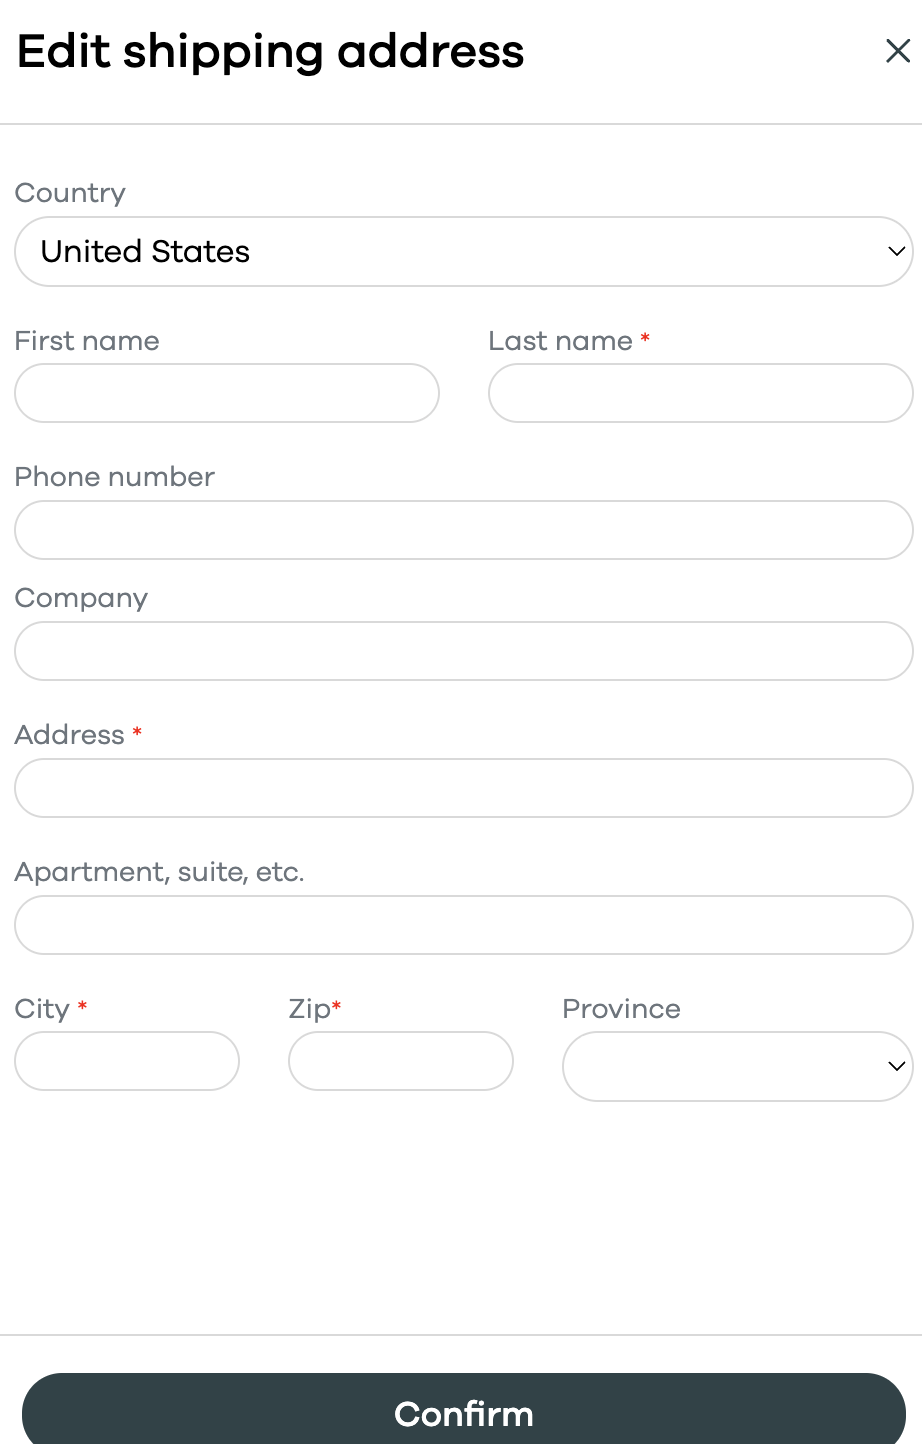This screenshot has height=1444, width=922.
Task: Select the Phone number input field
Action: point(463,530)
